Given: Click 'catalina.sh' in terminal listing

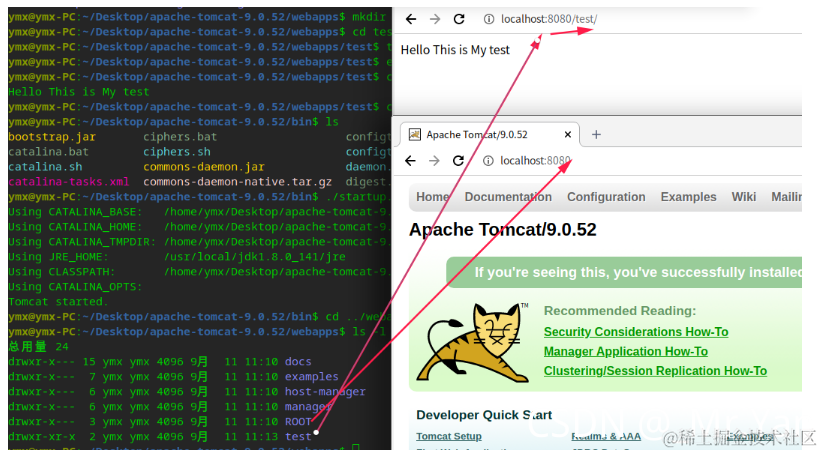Looking at the screenshot, I should (x=45, y=166).
